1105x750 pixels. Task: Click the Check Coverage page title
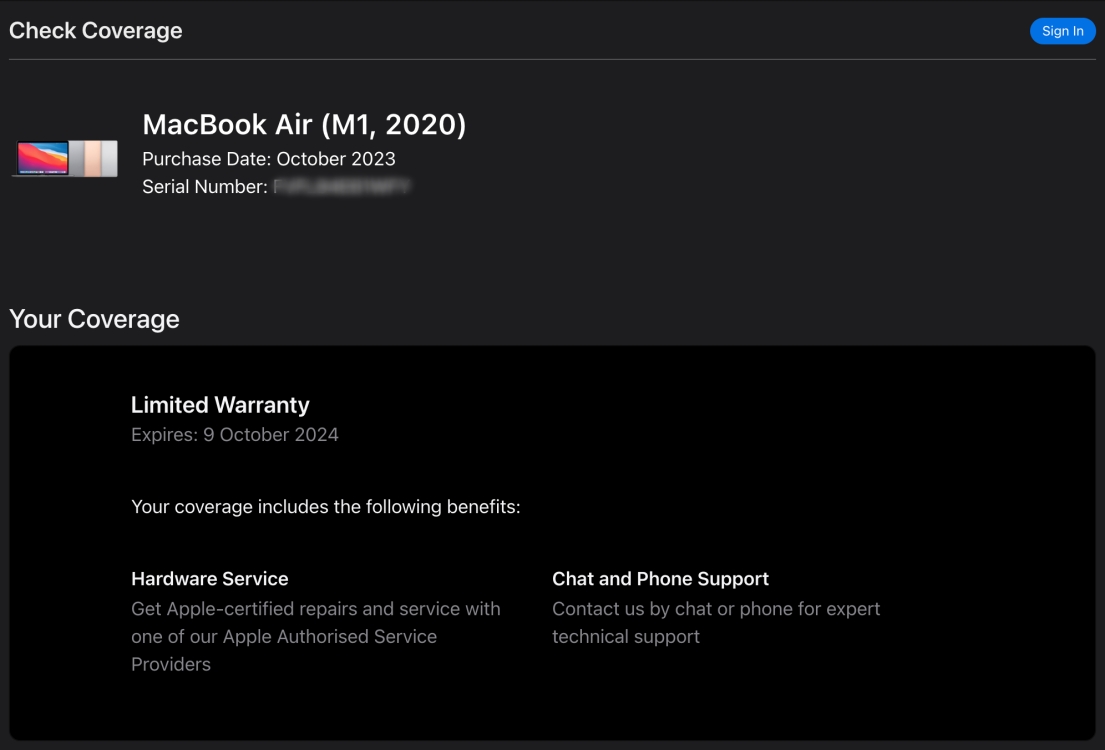pyautogui.click(x=96, y=30)
